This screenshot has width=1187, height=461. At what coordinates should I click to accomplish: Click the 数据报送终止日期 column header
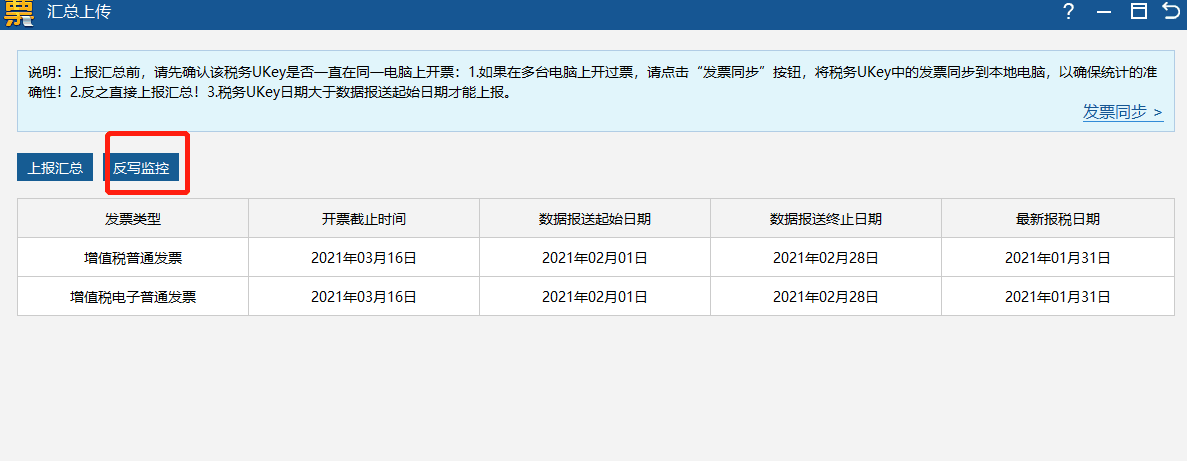[826, 219]
